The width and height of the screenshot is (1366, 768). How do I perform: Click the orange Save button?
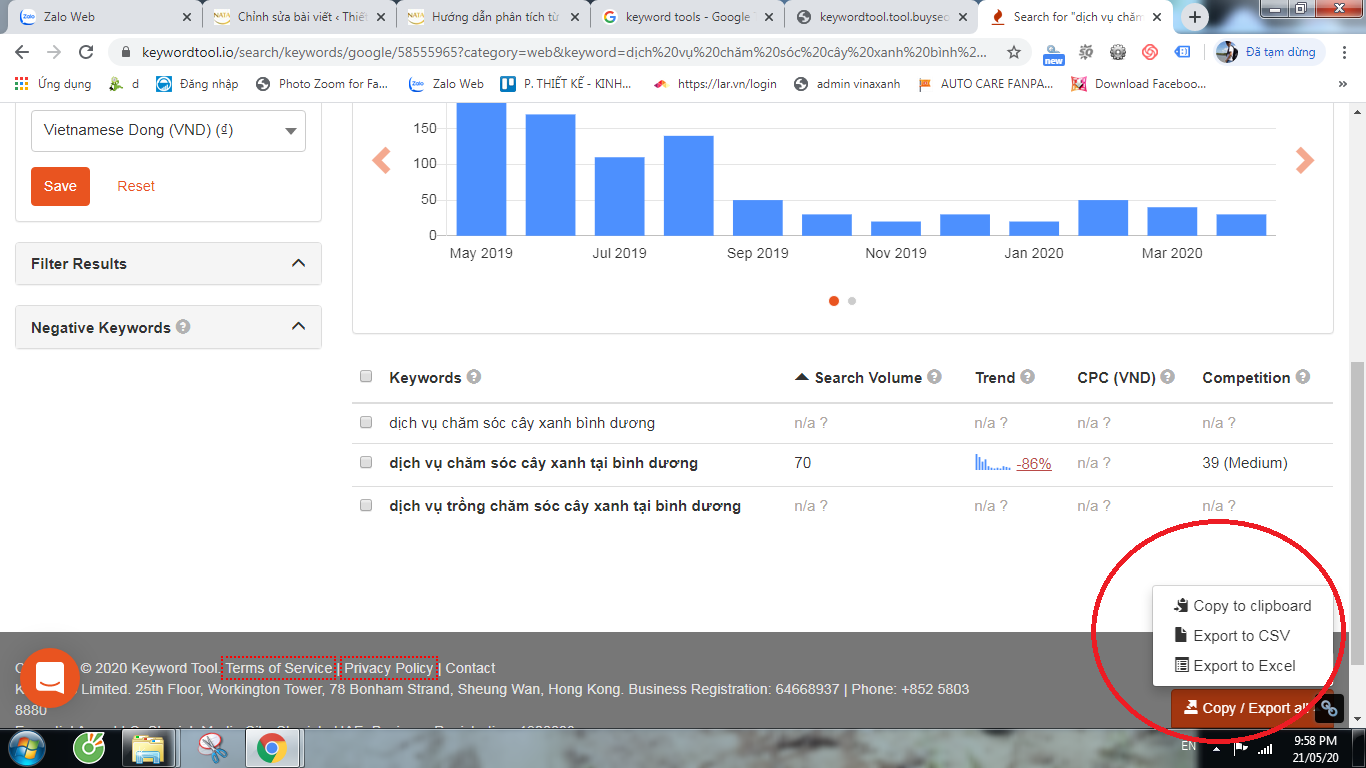pos(60,186)
